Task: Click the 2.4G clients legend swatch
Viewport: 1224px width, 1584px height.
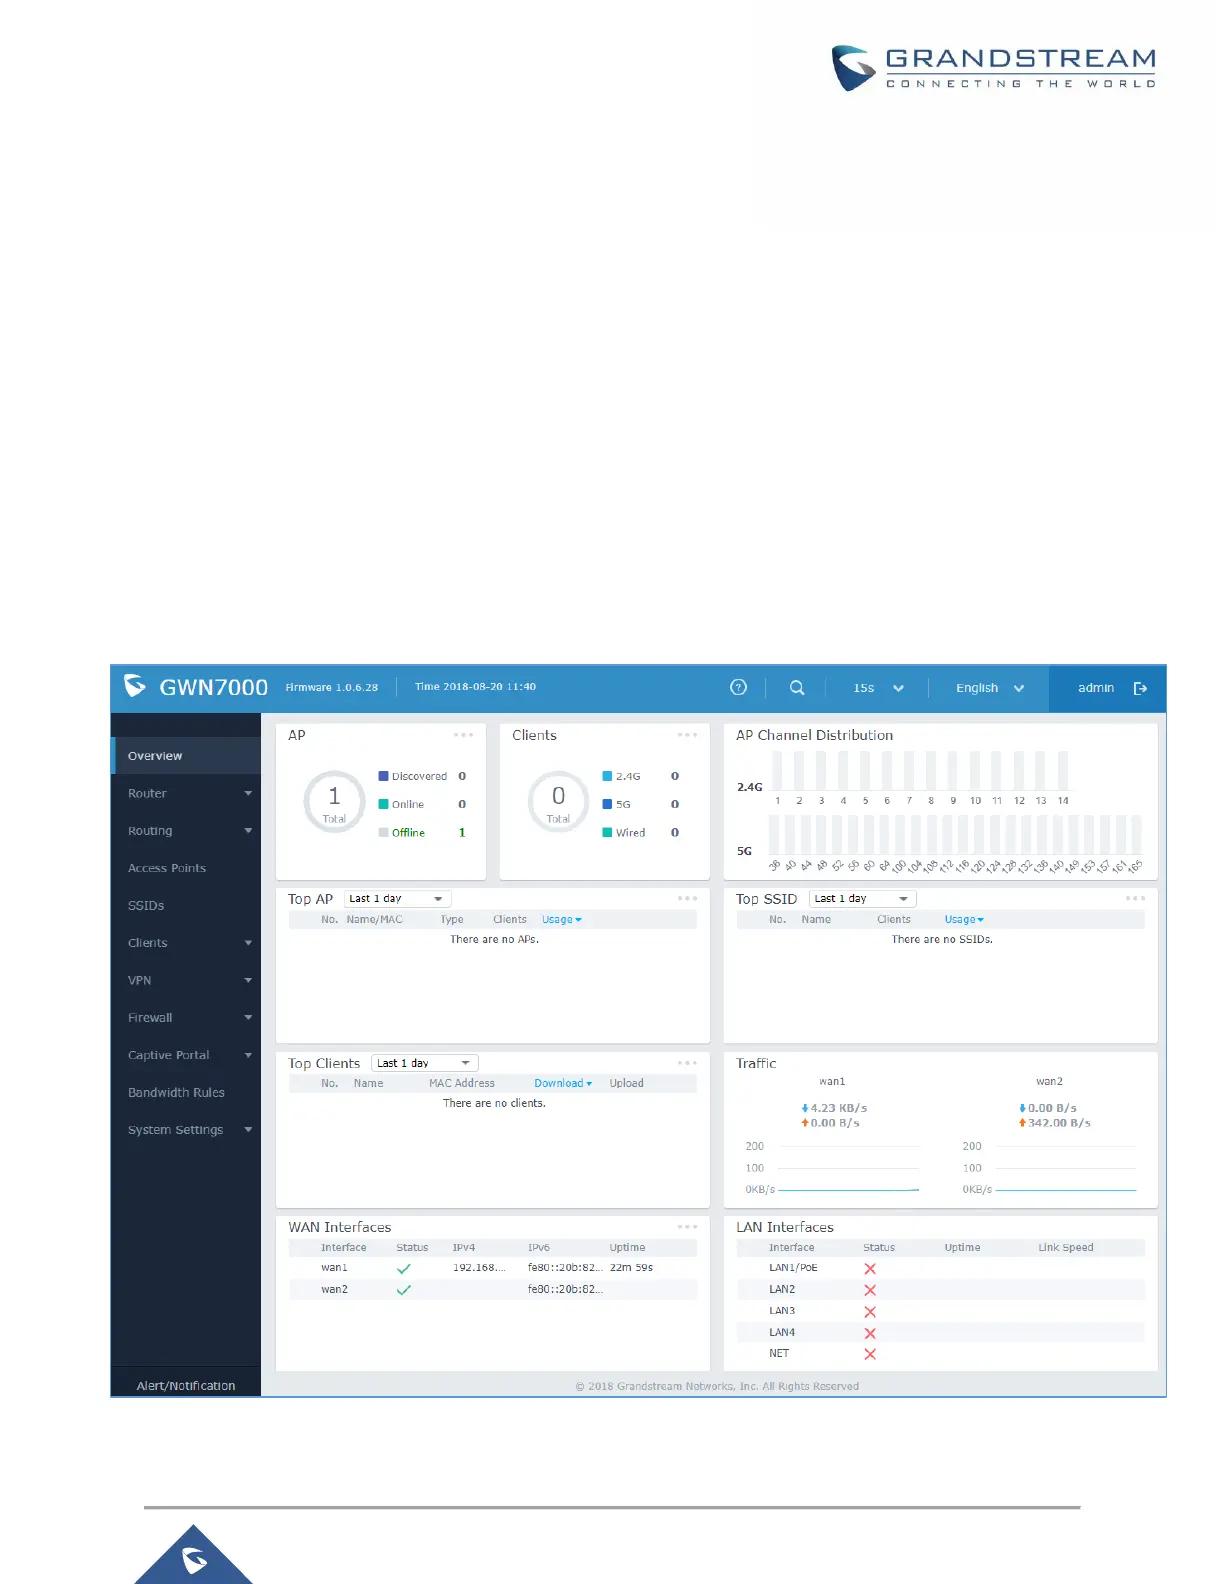Action: tap(607, 776)
